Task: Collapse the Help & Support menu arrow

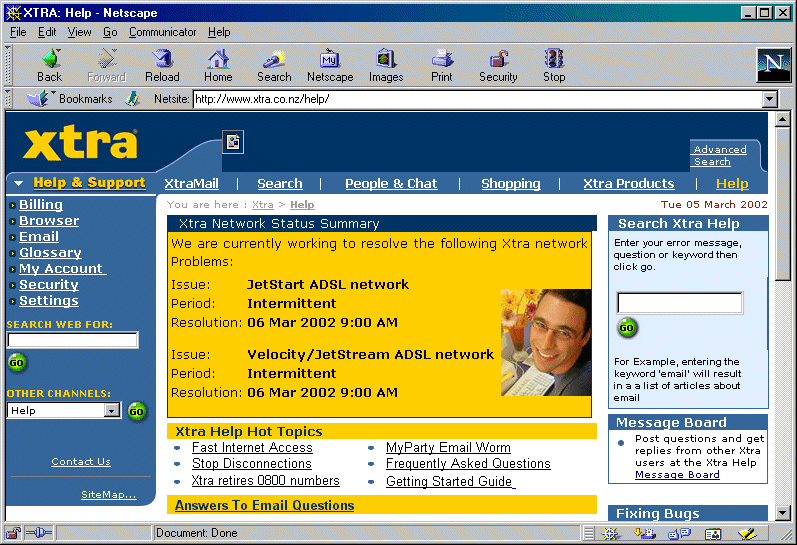Action: click(x=18, y=184)
